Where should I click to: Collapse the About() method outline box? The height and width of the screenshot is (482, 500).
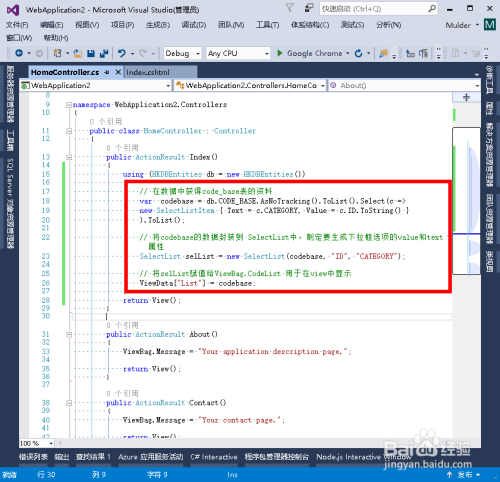(x=69, y=334)
